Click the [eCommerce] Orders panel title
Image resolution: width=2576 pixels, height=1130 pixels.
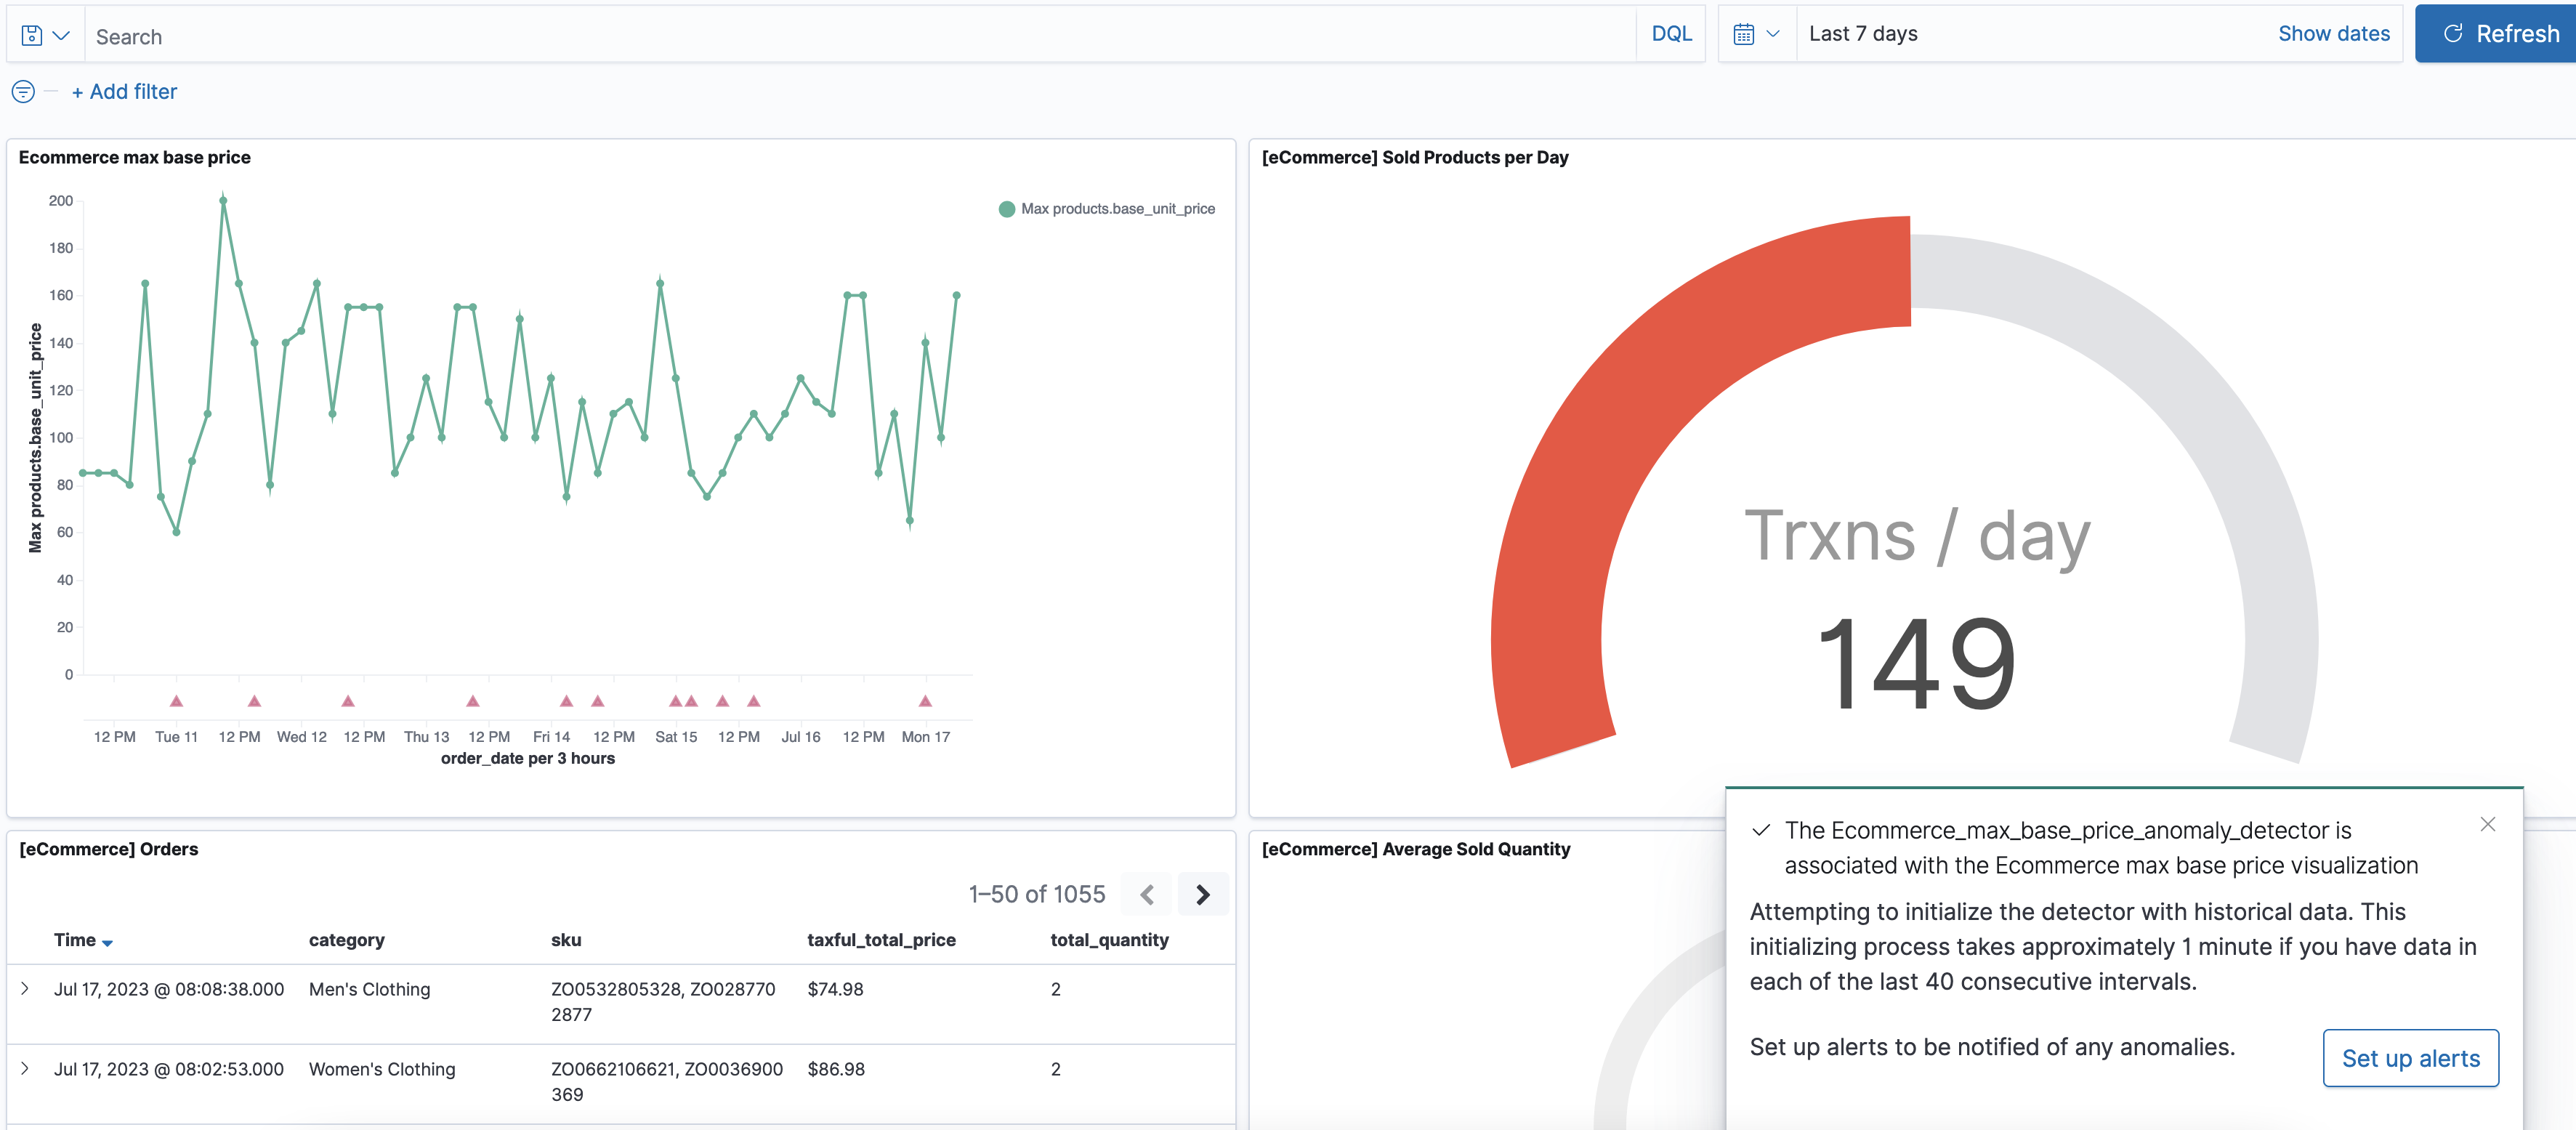[108, 849]
